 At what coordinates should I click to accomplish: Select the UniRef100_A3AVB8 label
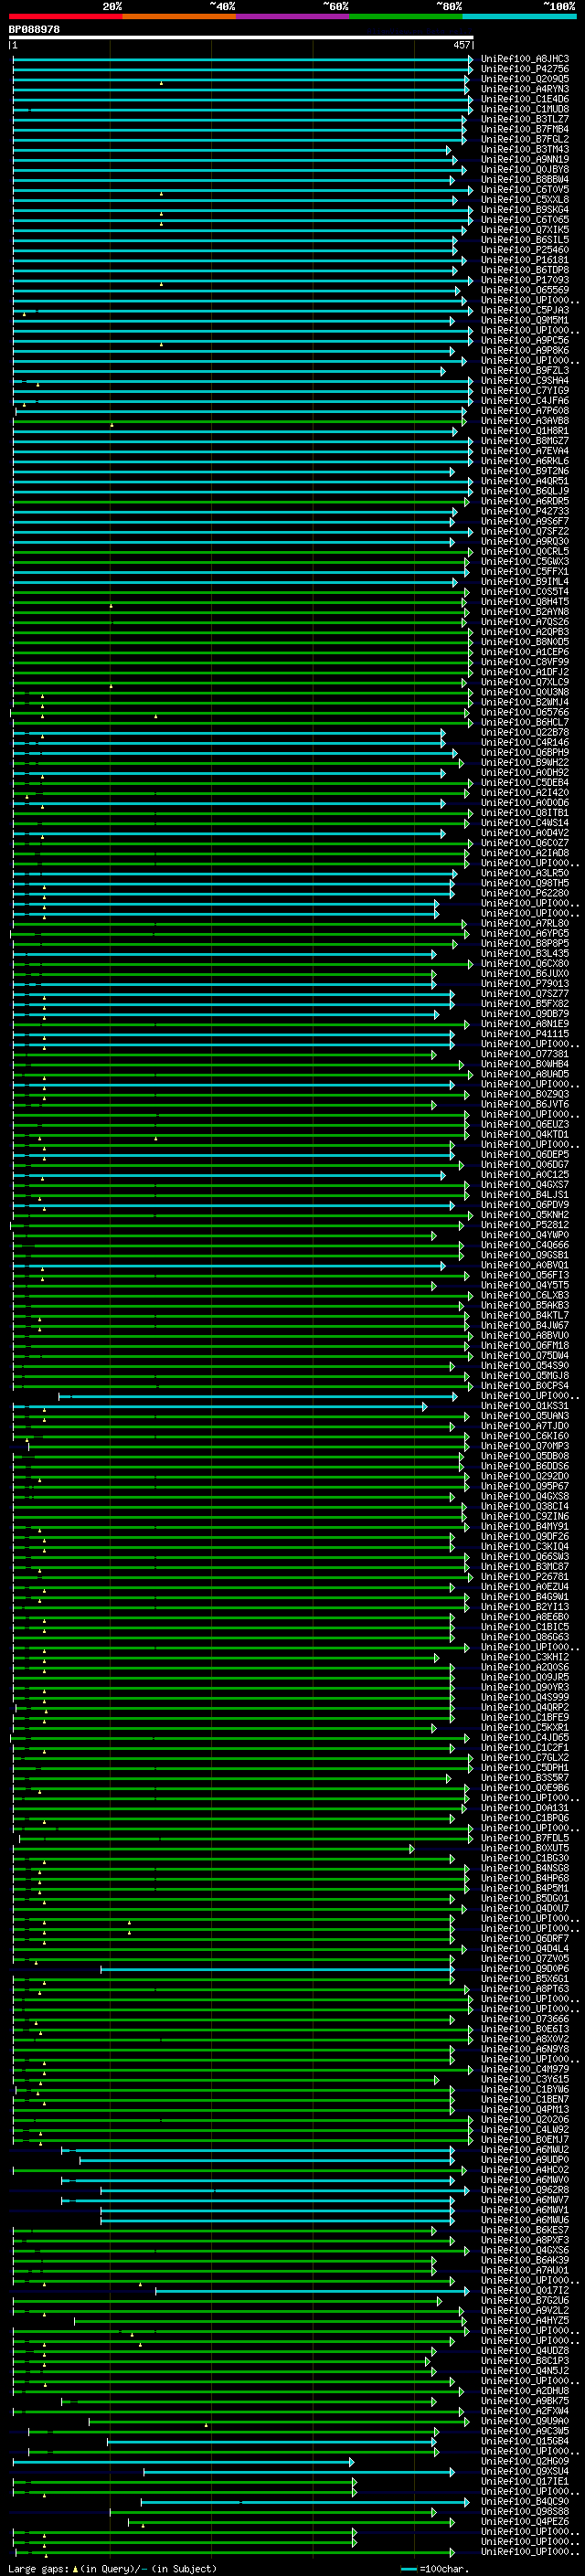pyautogui.click(x=525, y=421)
